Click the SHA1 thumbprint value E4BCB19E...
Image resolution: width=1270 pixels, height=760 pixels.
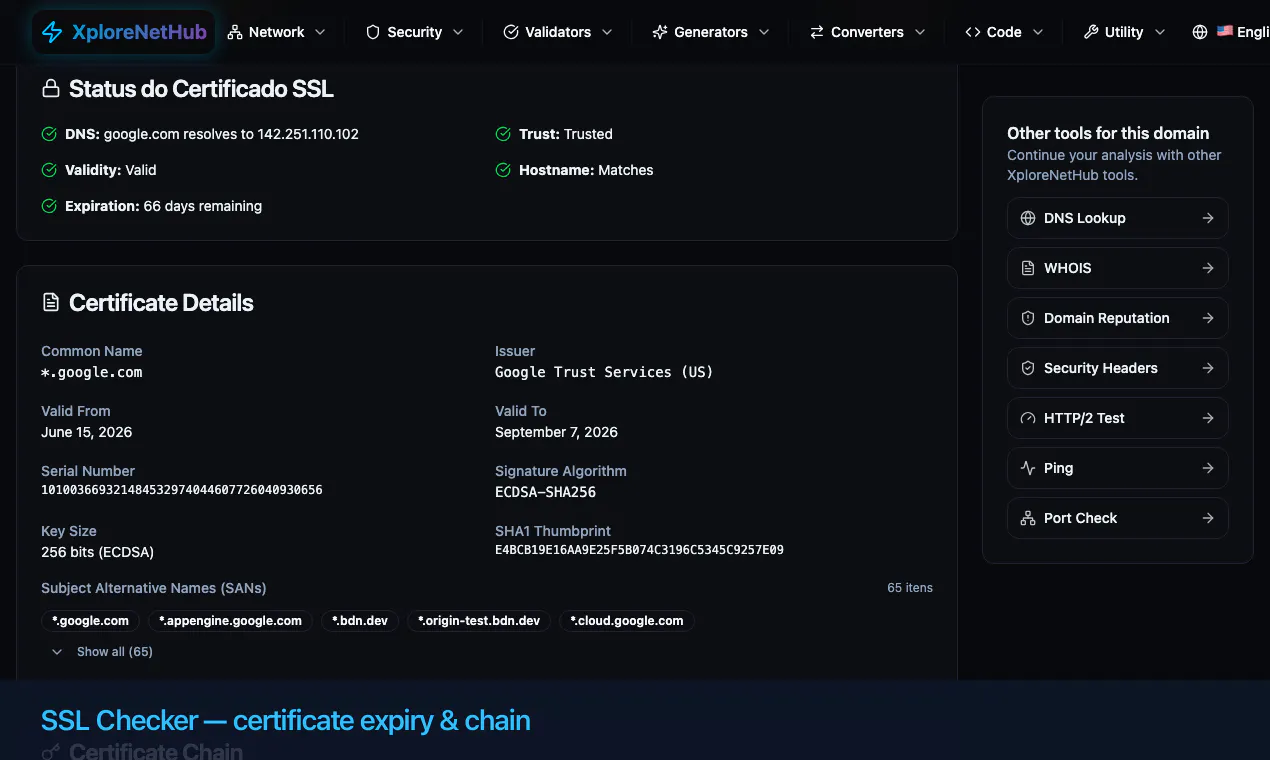coord(639,550)
